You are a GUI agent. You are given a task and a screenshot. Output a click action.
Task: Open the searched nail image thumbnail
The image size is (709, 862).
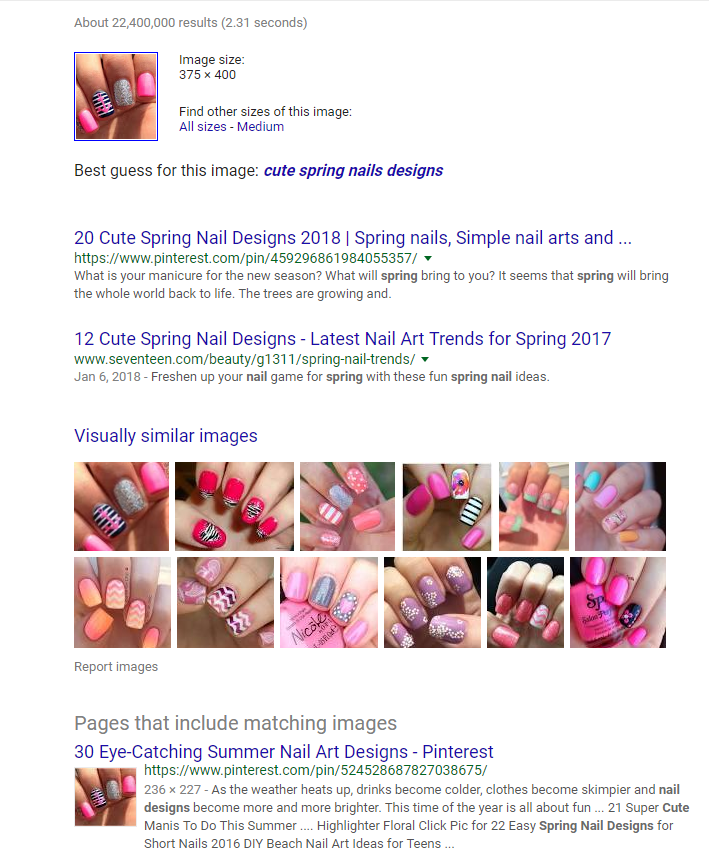(116, 96)
